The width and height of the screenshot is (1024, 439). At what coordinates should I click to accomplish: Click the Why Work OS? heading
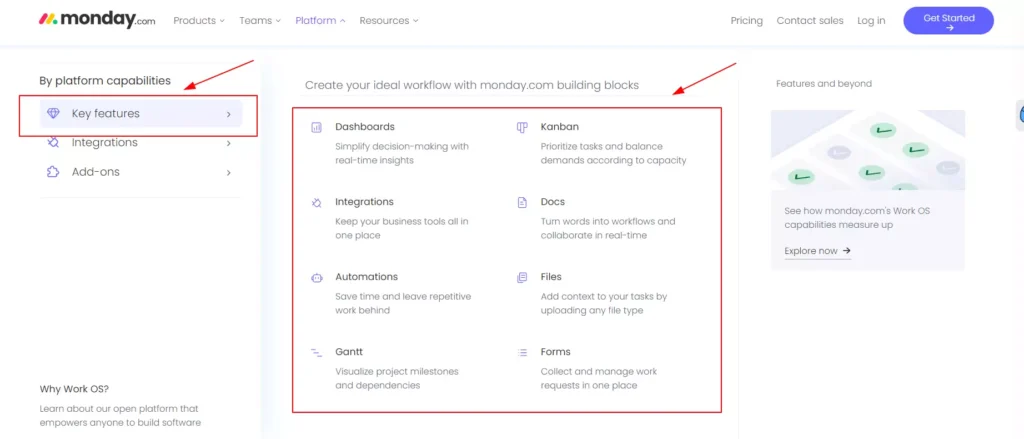point(74,389)
